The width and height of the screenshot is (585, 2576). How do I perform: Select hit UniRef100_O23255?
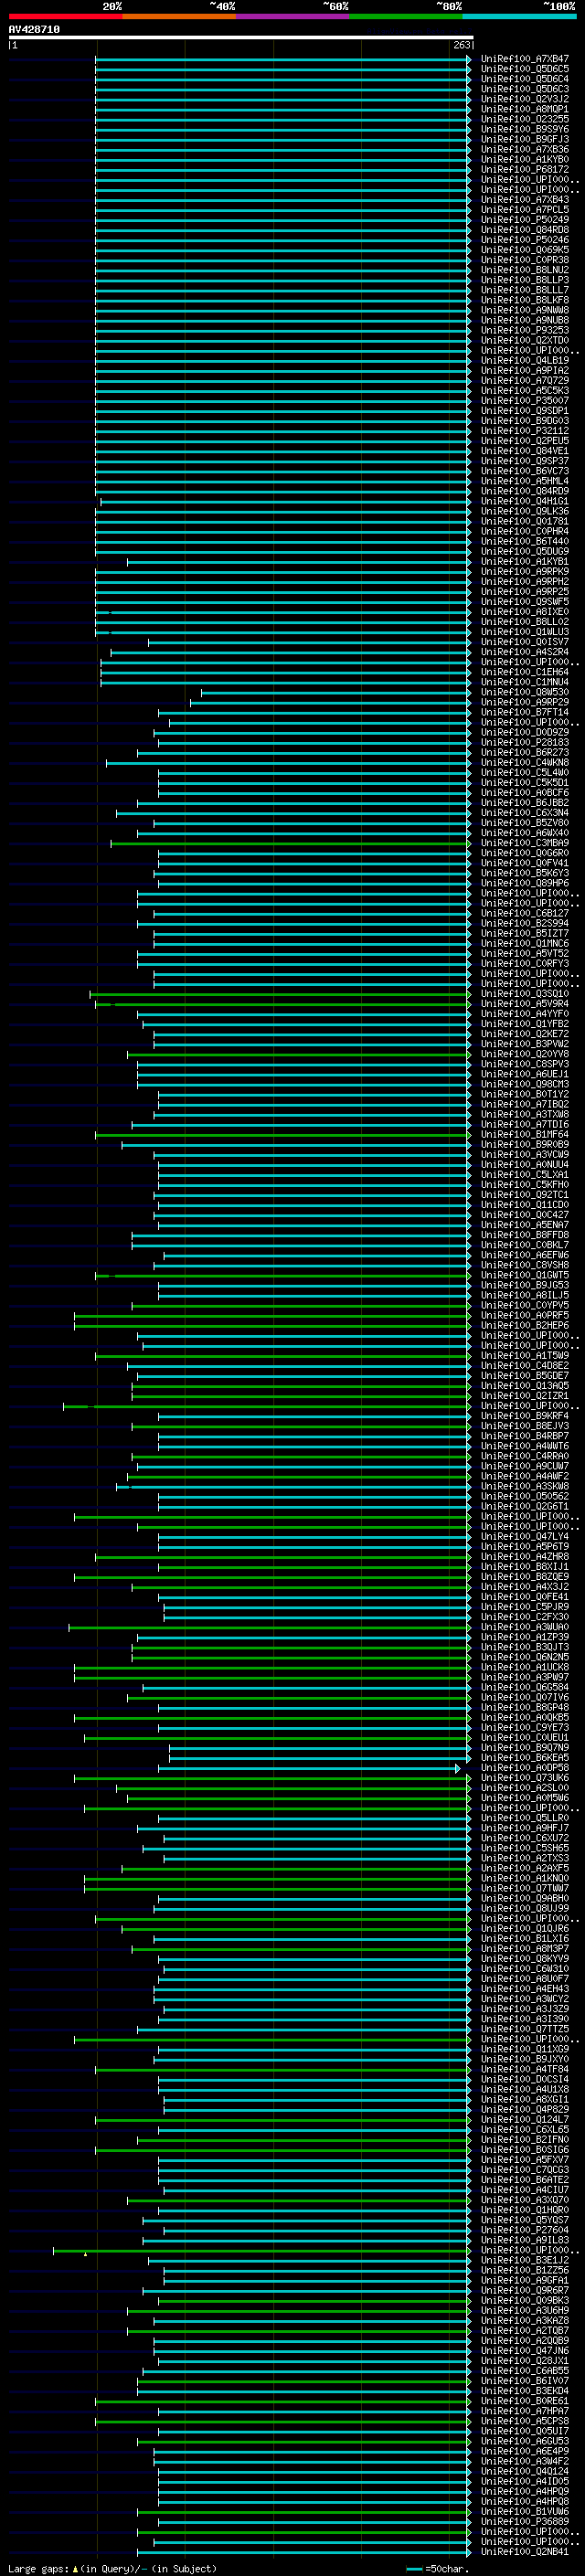(524, 119)
